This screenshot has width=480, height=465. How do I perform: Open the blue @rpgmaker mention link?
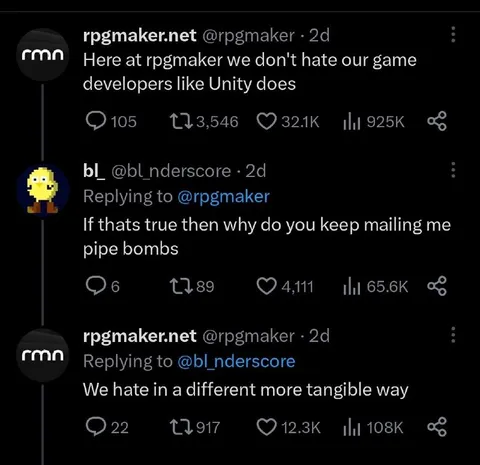pyautogui.click(x=223, y=197)
